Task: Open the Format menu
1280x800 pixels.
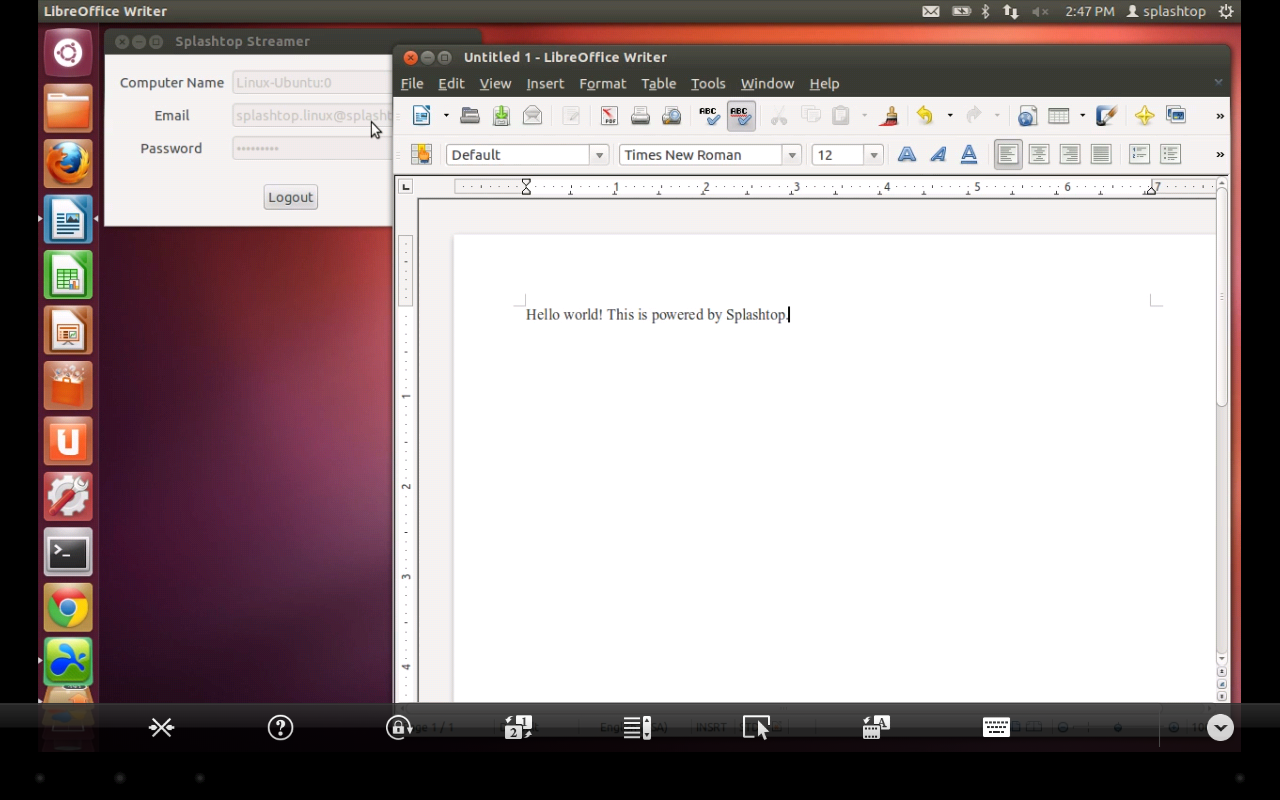Action: [602, 84]
